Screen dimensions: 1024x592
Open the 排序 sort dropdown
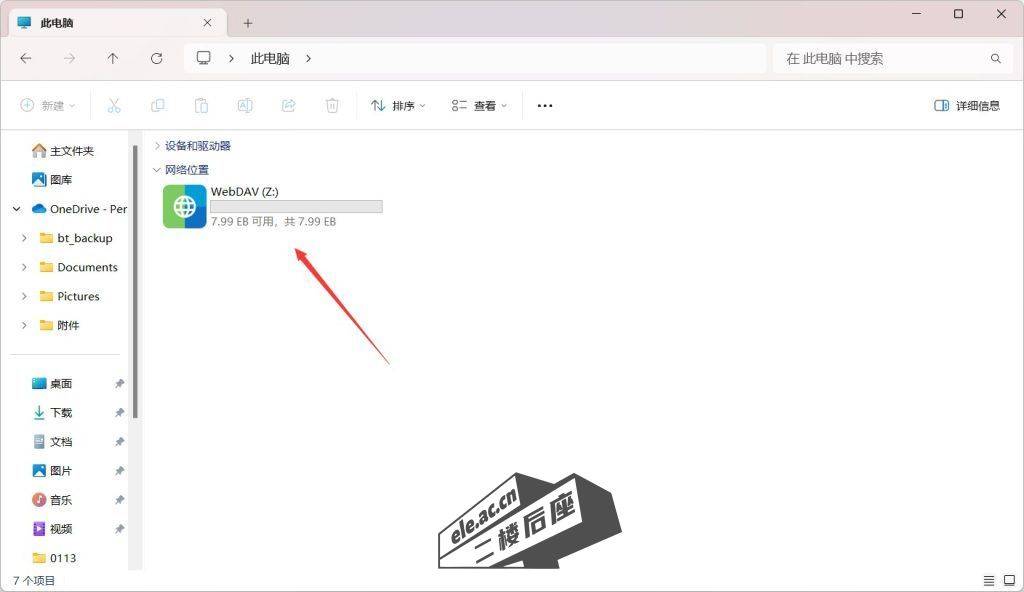click(398, 105)
